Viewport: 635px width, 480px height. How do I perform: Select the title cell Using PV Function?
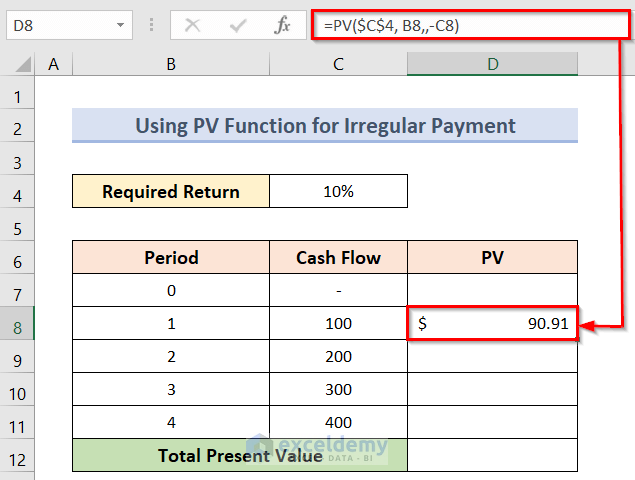click(x=325, y=125)
